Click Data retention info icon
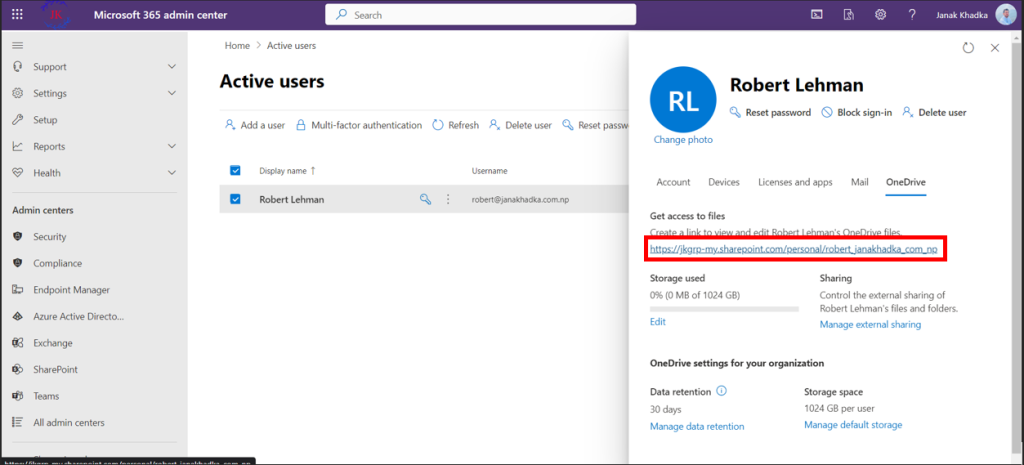The image size is (1024, 465). click(x=722, y=391)
